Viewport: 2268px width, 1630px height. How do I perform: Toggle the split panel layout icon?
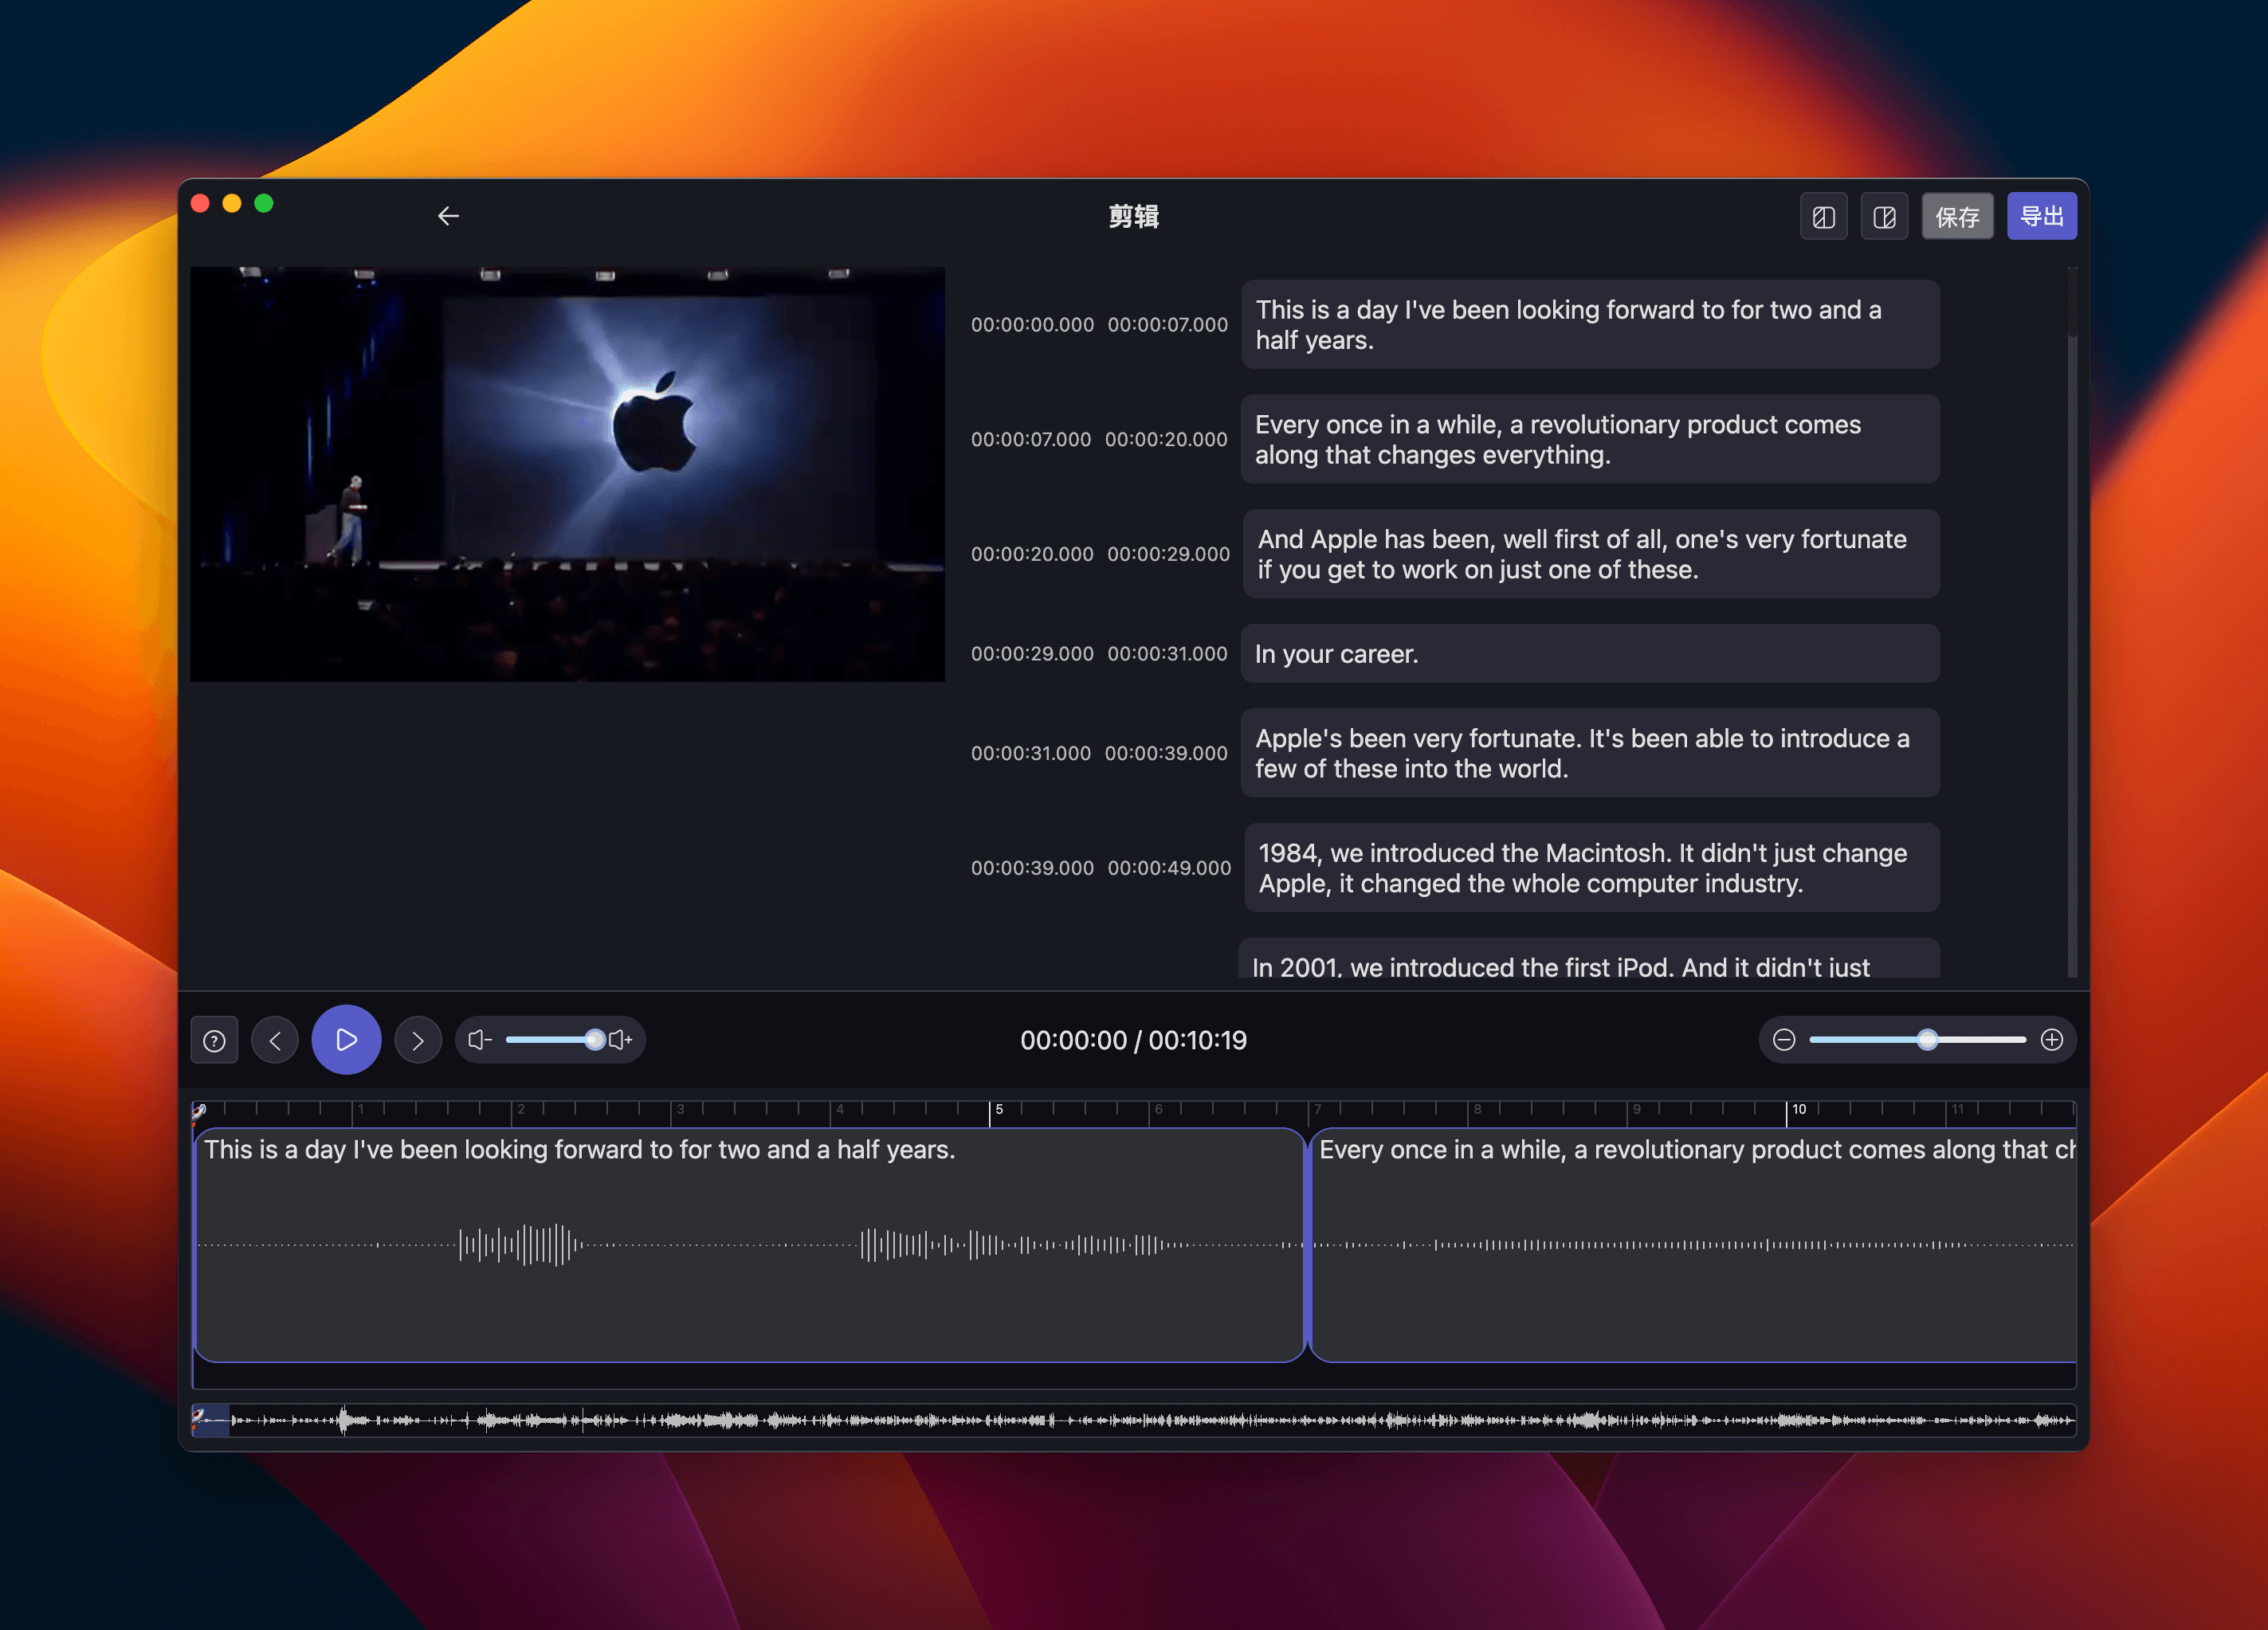[x=1884, y=217]
